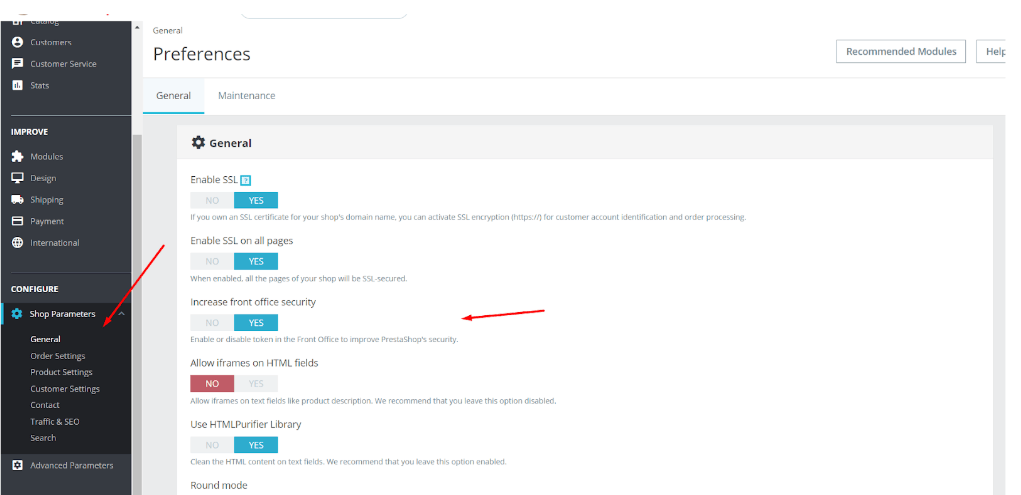
Task: Select Contact submenu item
Action: coord(45,404)
